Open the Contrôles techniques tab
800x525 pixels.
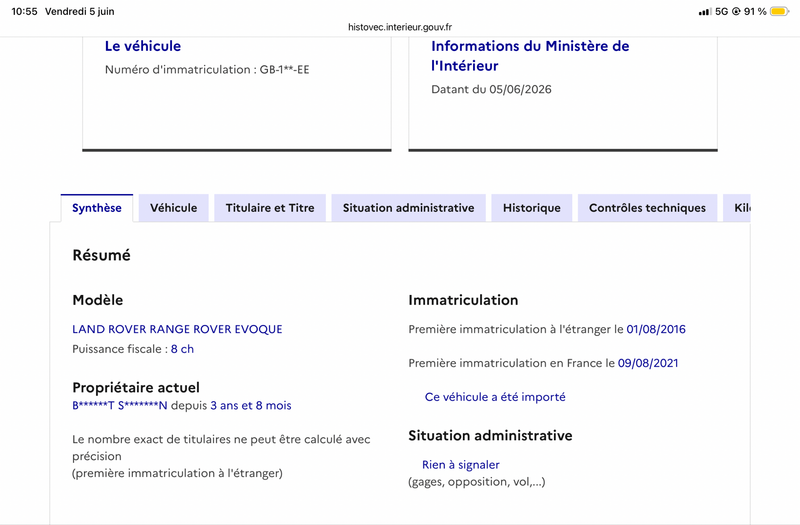pyautogui.click(x=647, y=208)
